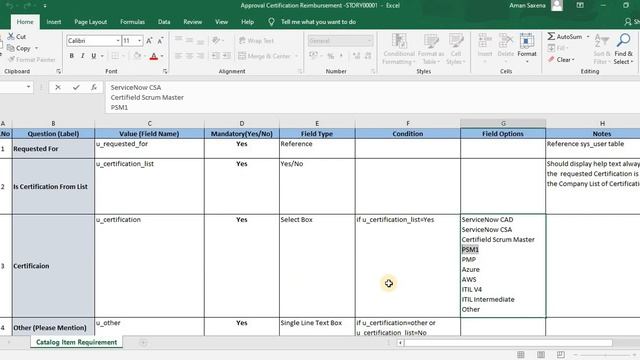Screen dimensions: 640x360
Task: Open the Format cells menu
Action: point(527,48)
